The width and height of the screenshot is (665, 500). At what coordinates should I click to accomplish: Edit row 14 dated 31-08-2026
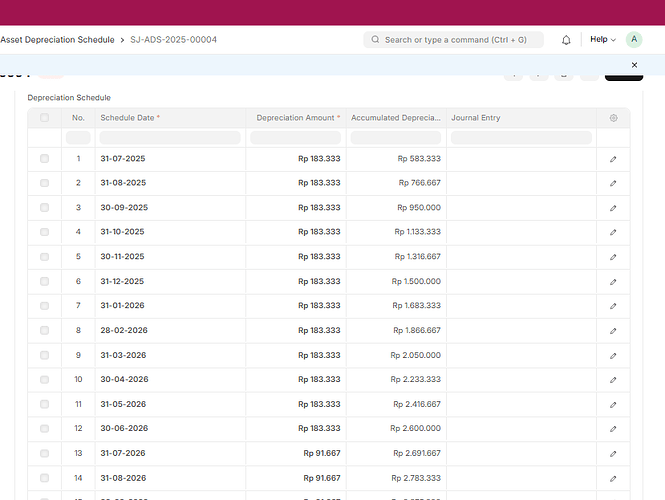(x=613, y=478)
